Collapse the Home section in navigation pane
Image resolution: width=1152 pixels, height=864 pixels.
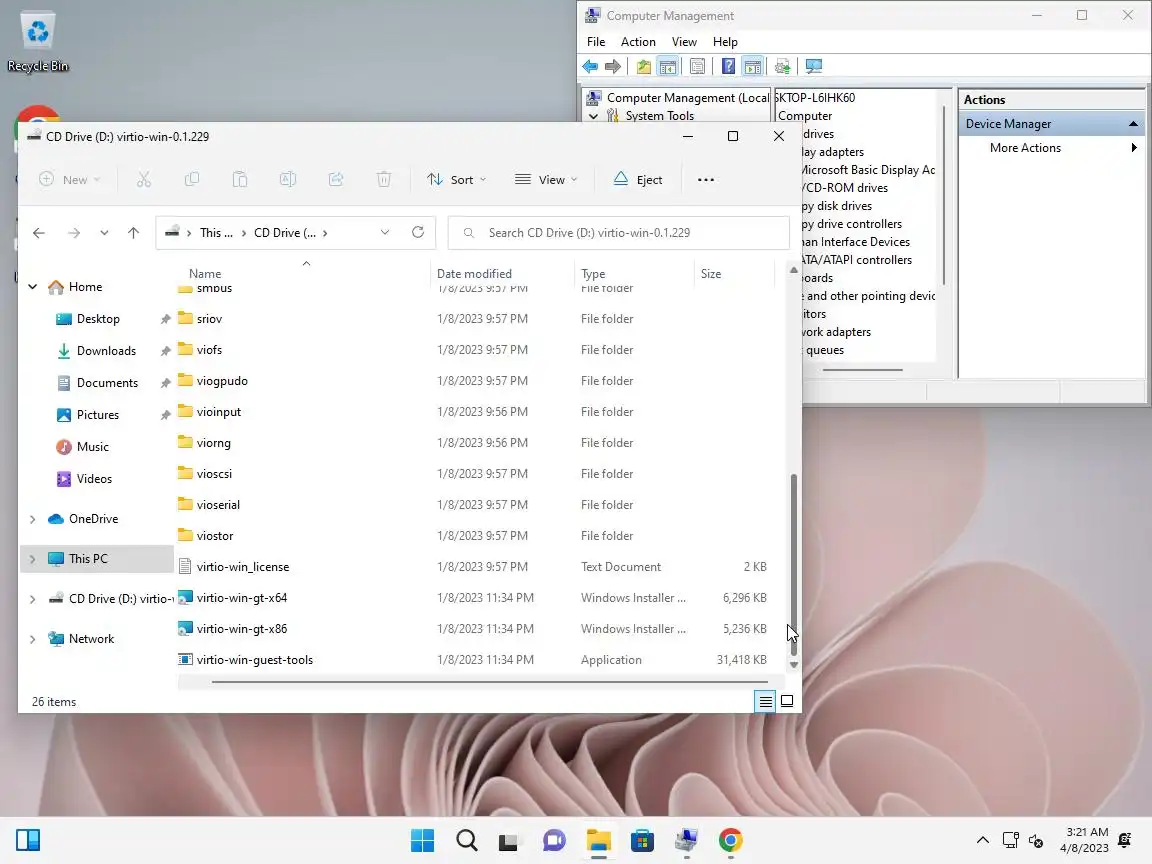[x=32, y=287]
